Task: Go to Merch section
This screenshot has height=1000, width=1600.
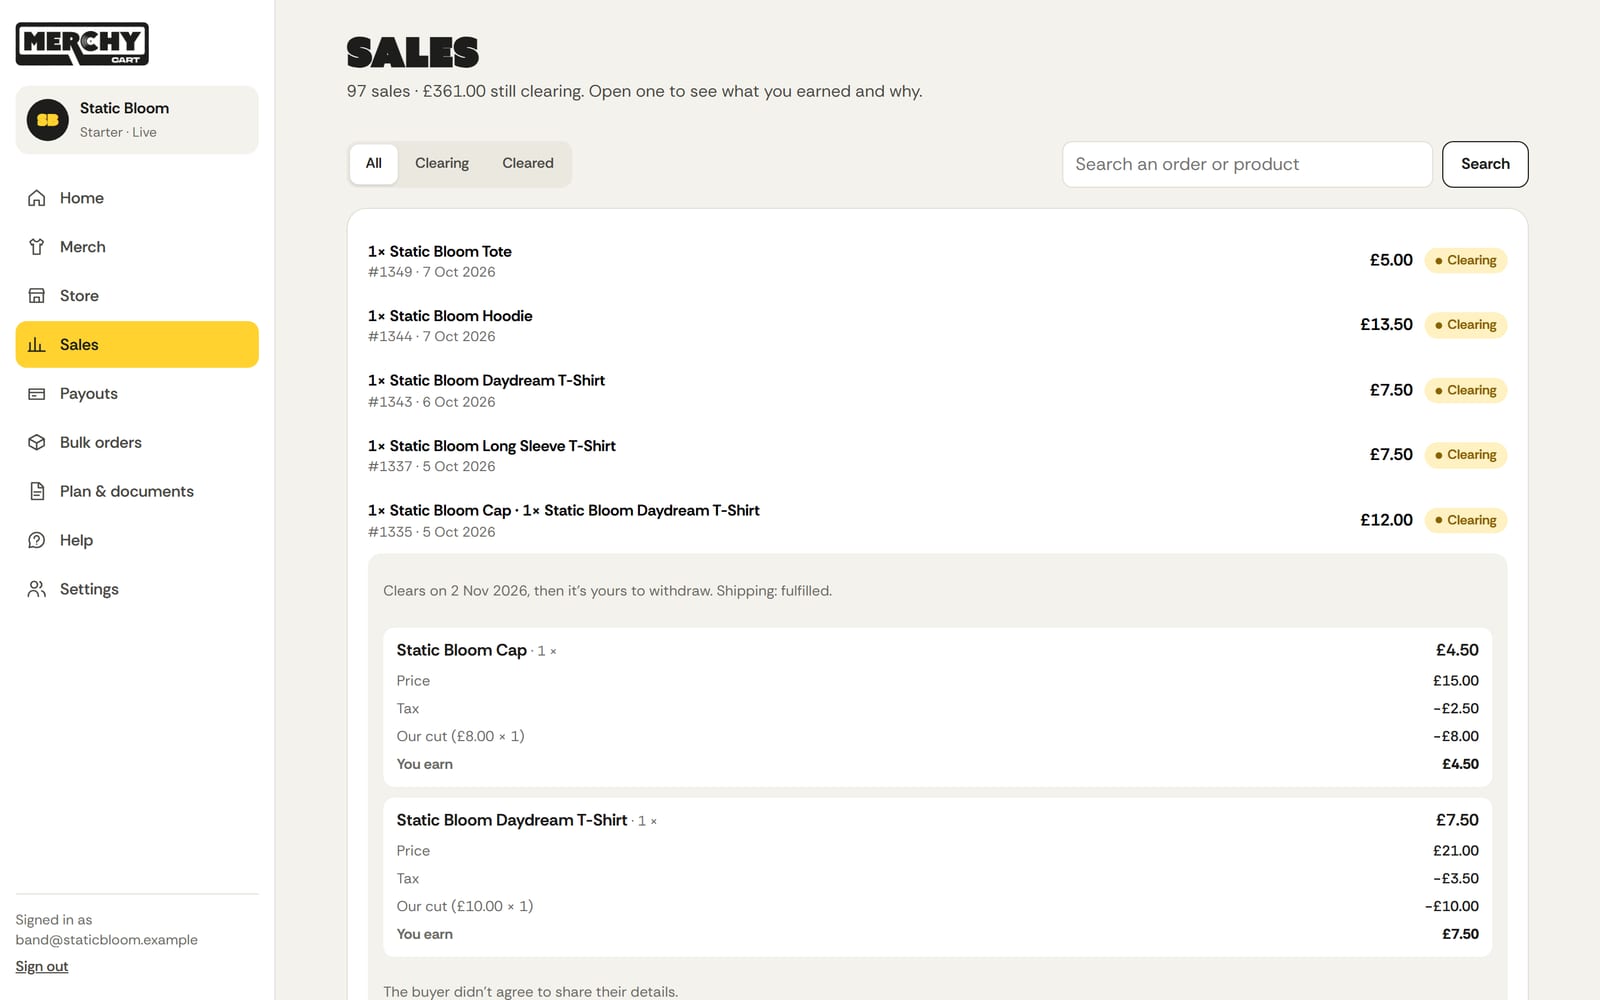Action: click(x=137, y=247)
